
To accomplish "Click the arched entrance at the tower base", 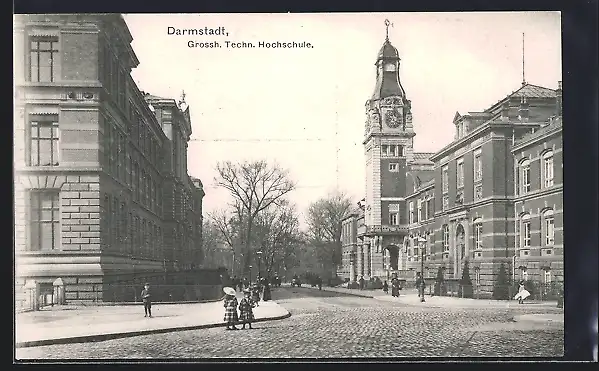I will (393, 258).
